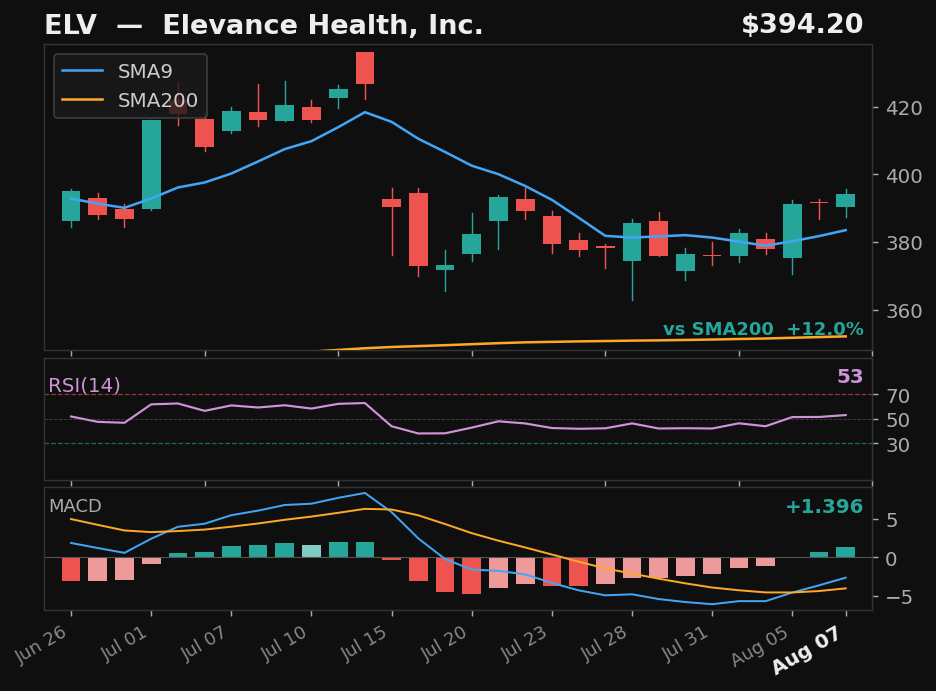Screen dimensions: 936x691
Task: Click the blue SMA9 line sample in legend
Action: (x=82, y=72)
